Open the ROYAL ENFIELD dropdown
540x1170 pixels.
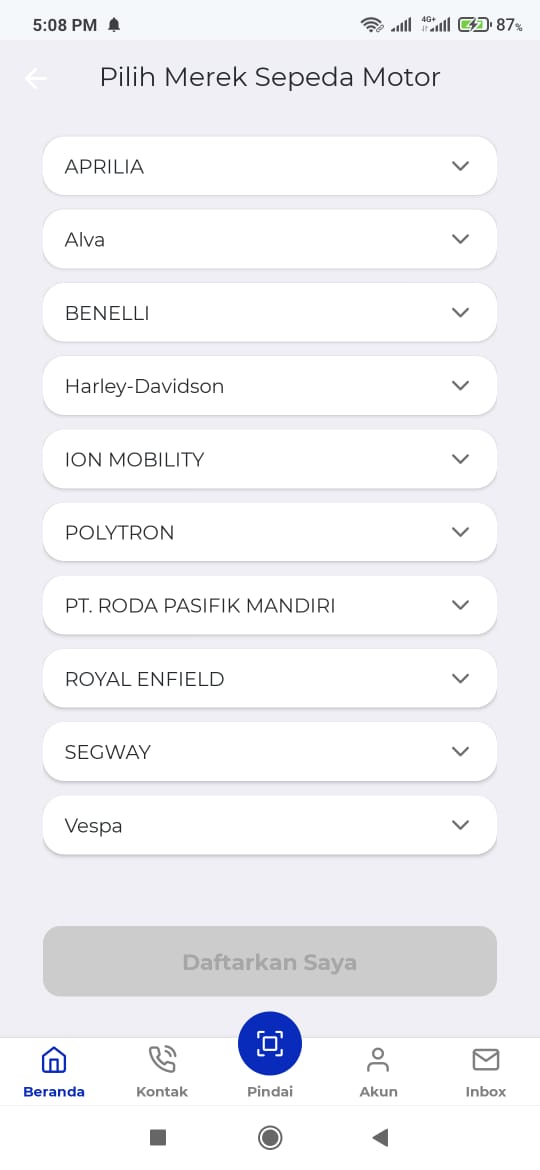pos(270,678)
